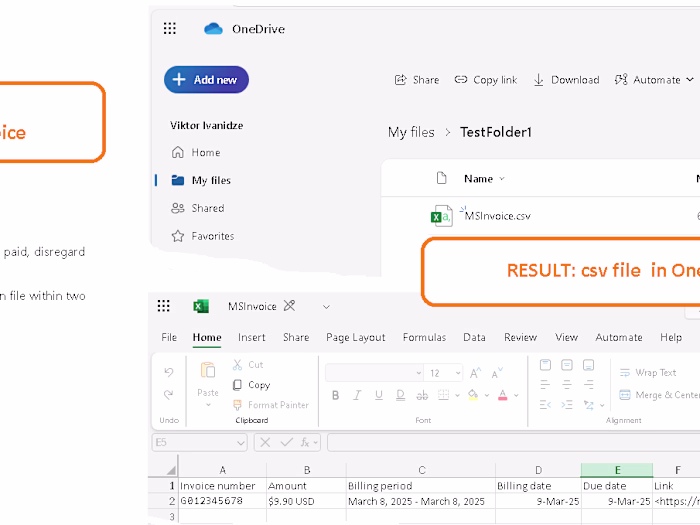Click the Undo arrow icon
Screen dimensions: 700x525
click(x=168, y=372)
